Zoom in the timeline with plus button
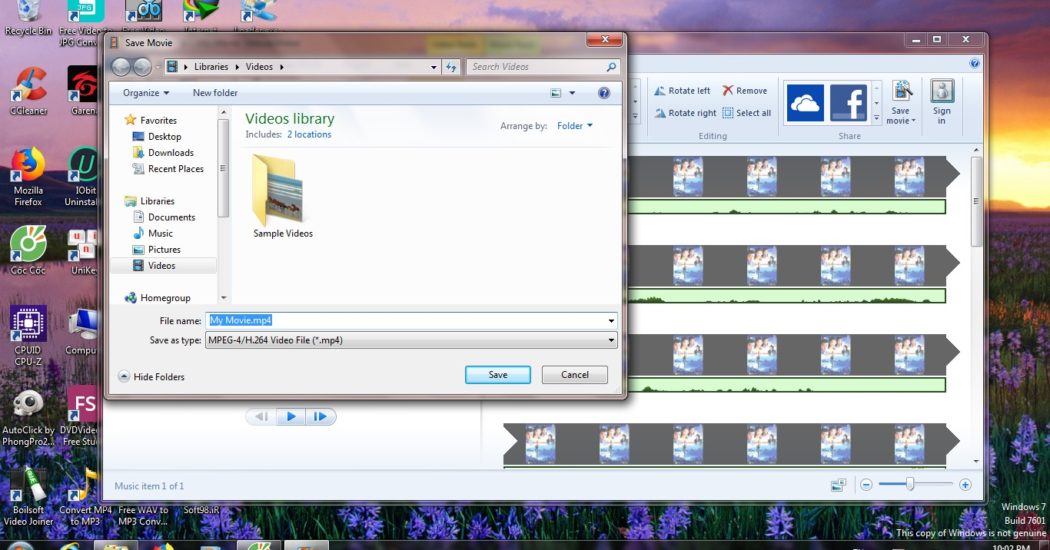This screenshot has height=550, width=1050. pyautogui.click(x=965, y=484)
